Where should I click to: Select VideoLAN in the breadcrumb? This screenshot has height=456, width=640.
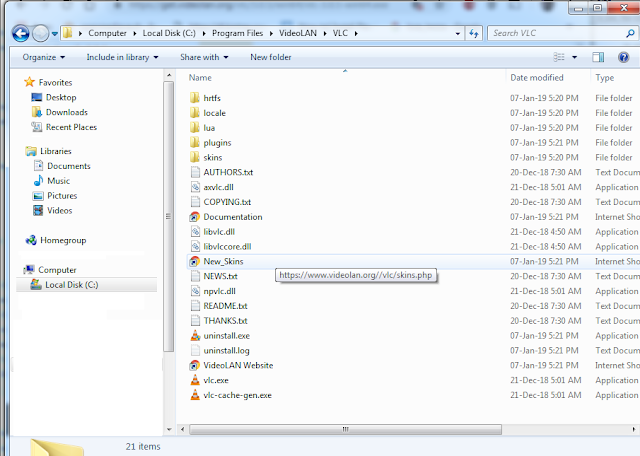[298, 33]
